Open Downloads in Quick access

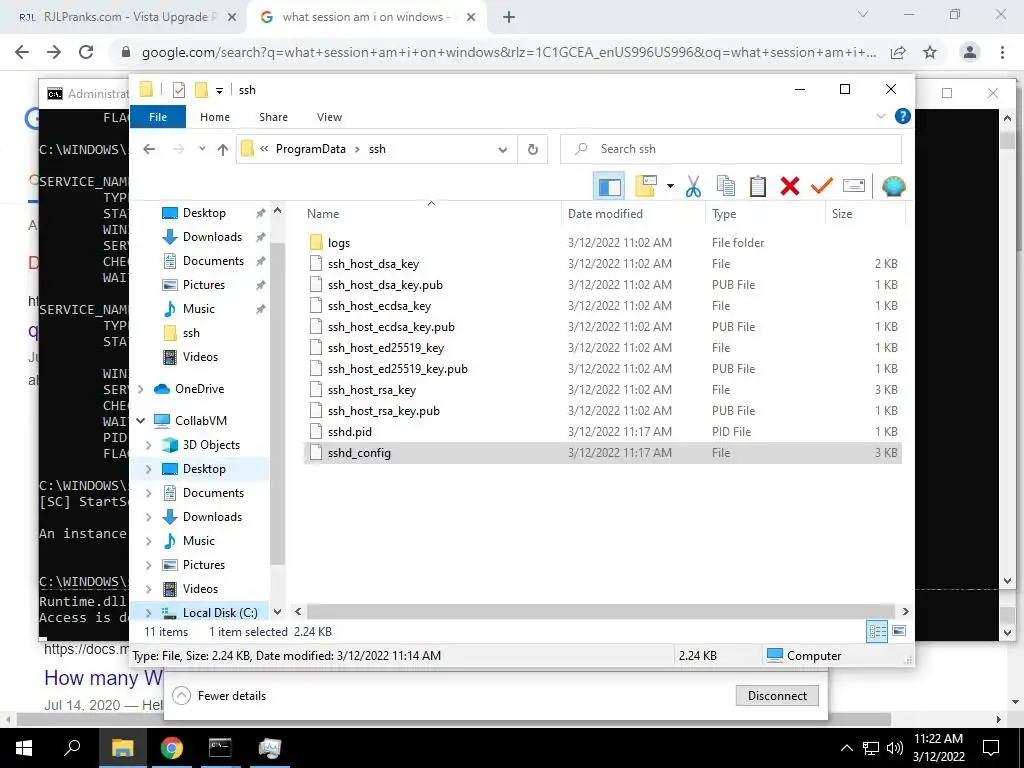click(212, 237)
